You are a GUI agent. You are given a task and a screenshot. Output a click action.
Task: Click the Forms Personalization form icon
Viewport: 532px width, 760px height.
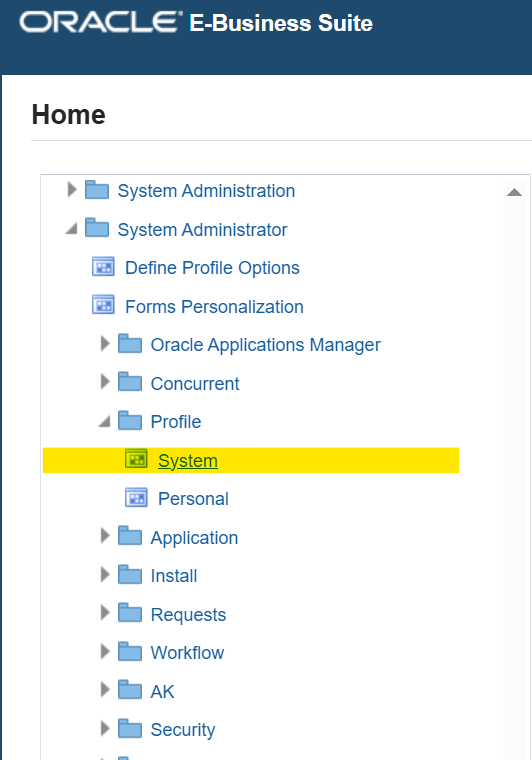point(103,305)
